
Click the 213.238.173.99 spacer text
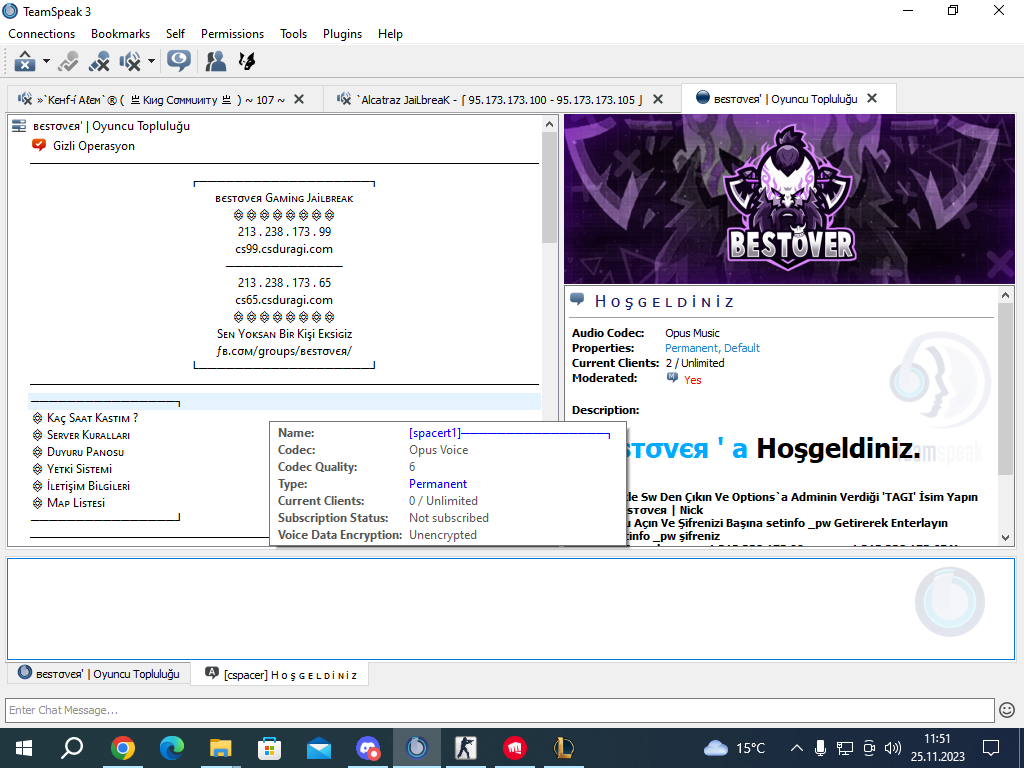(x=284, y=232)
